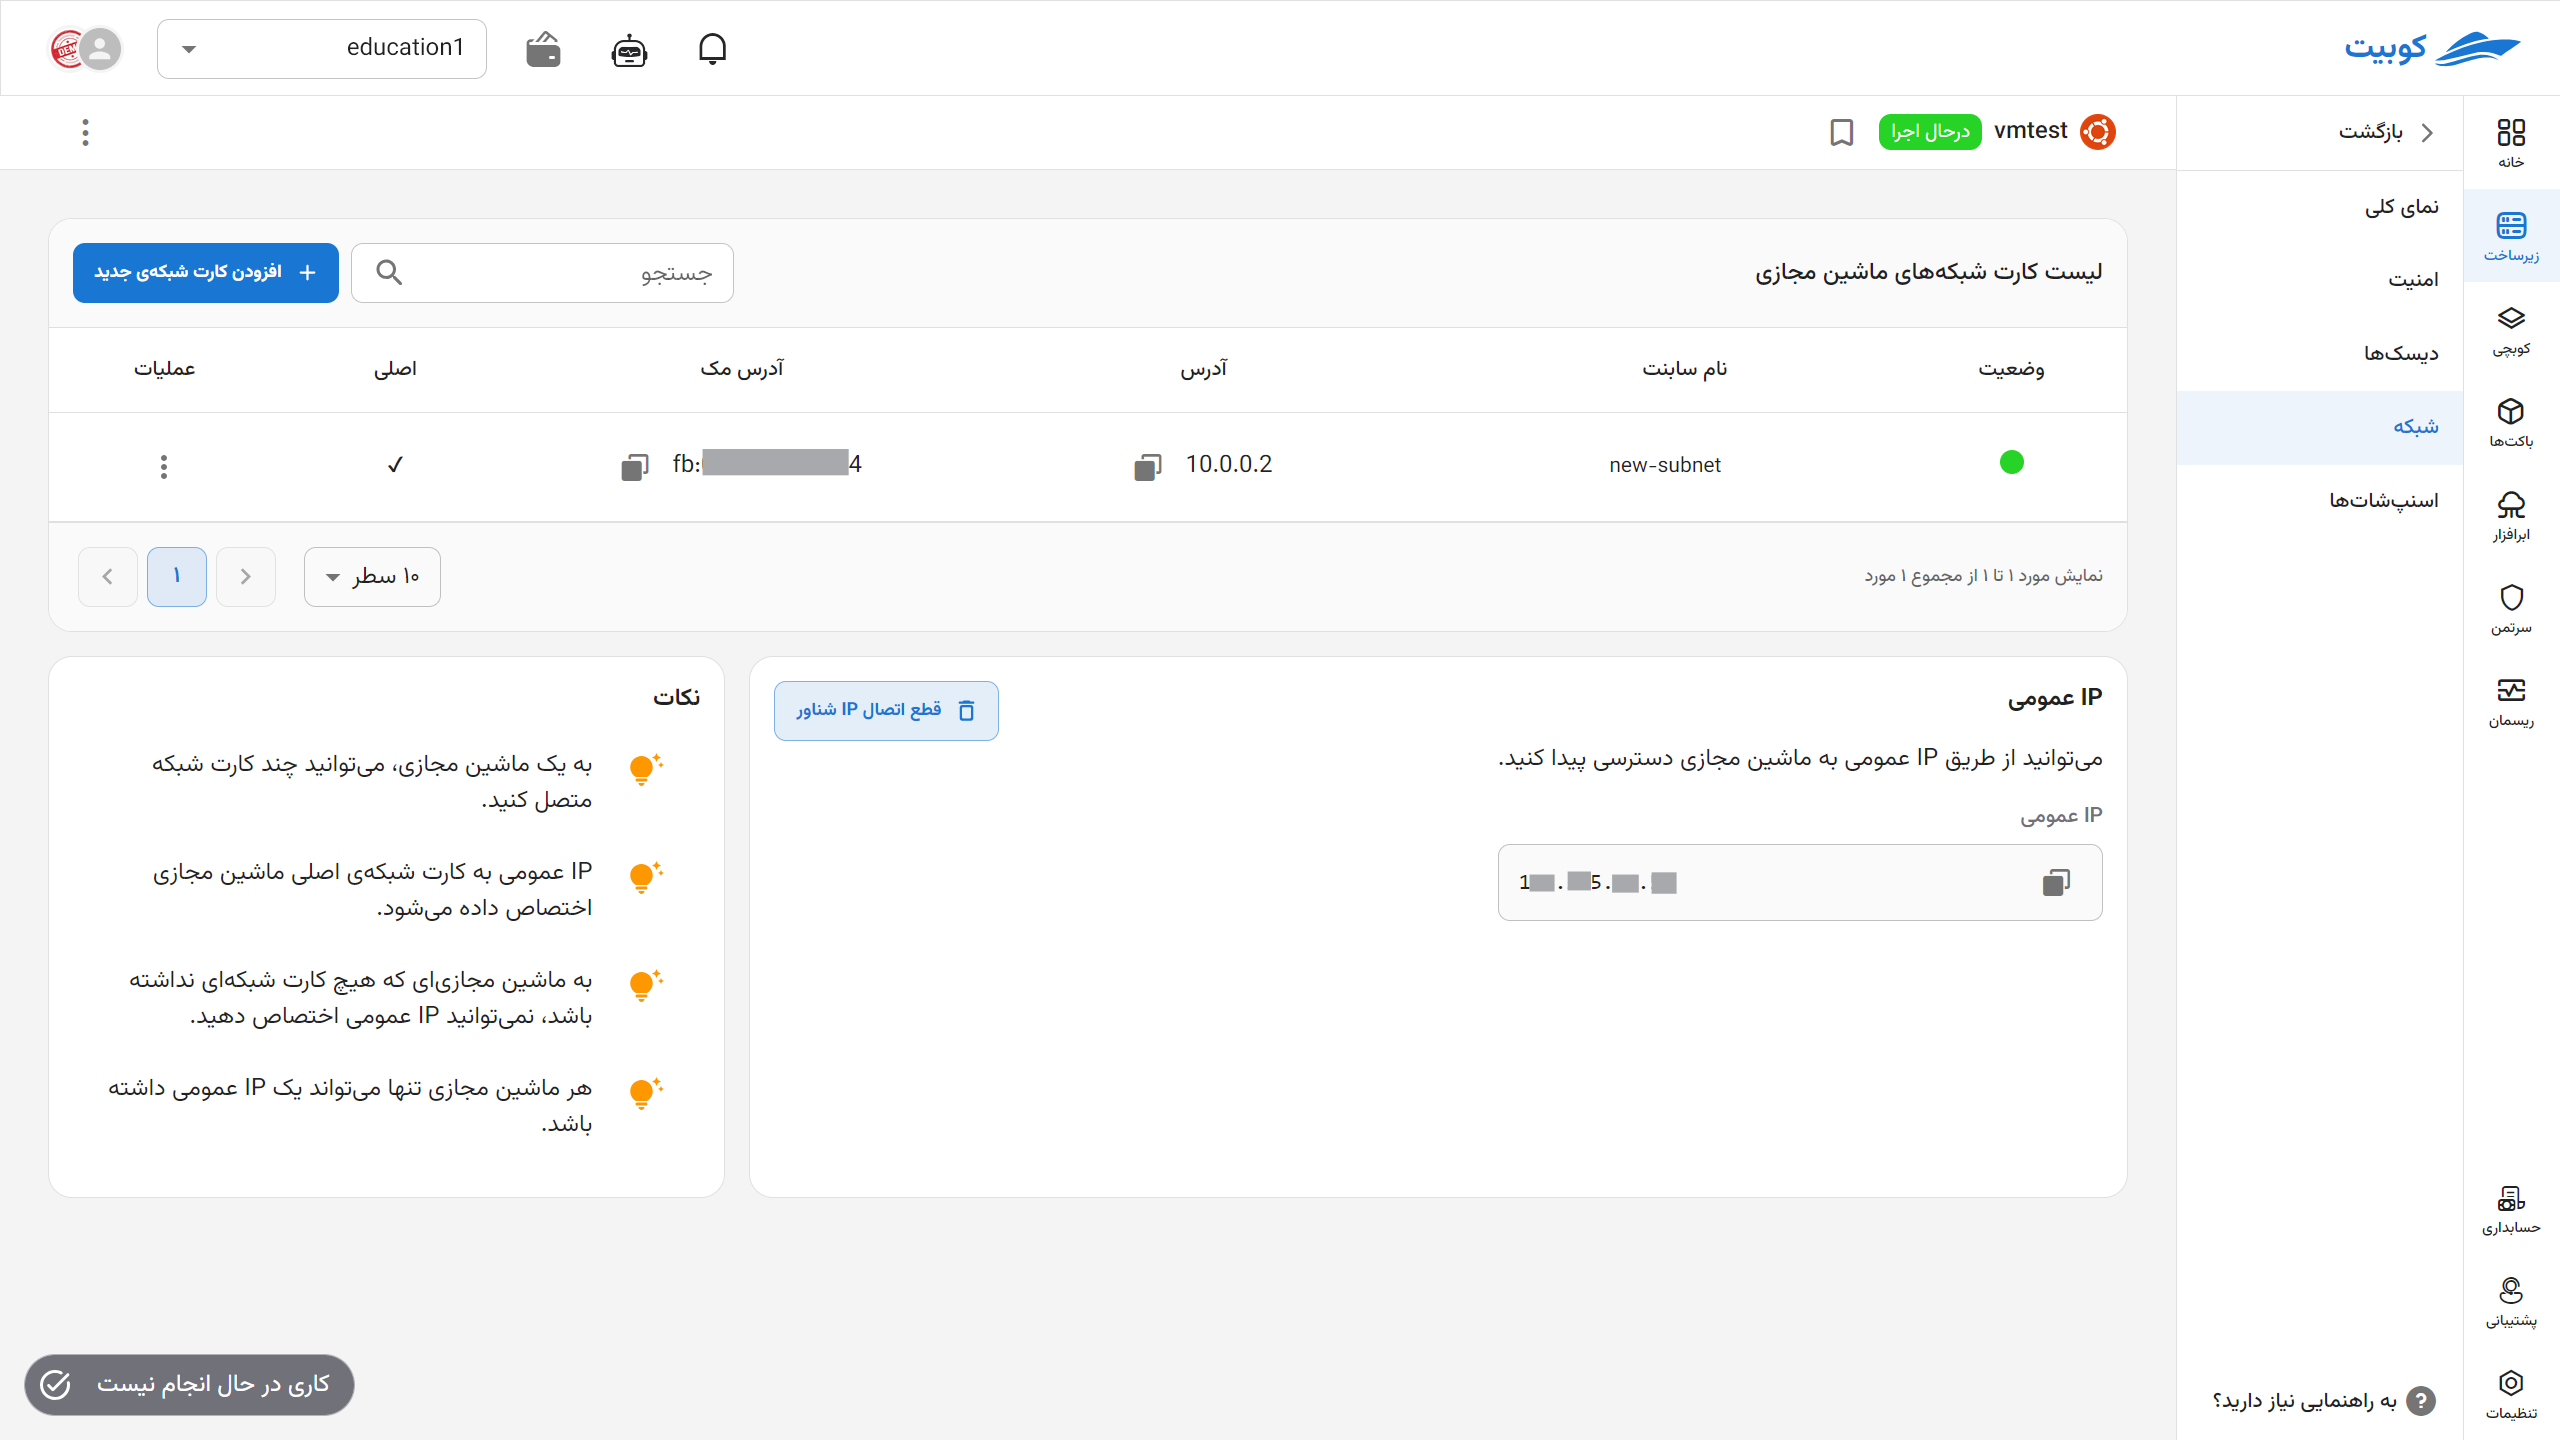Open the wallet icon in the top bar
Screen dimensions: 2560x1440
(541, 48)
